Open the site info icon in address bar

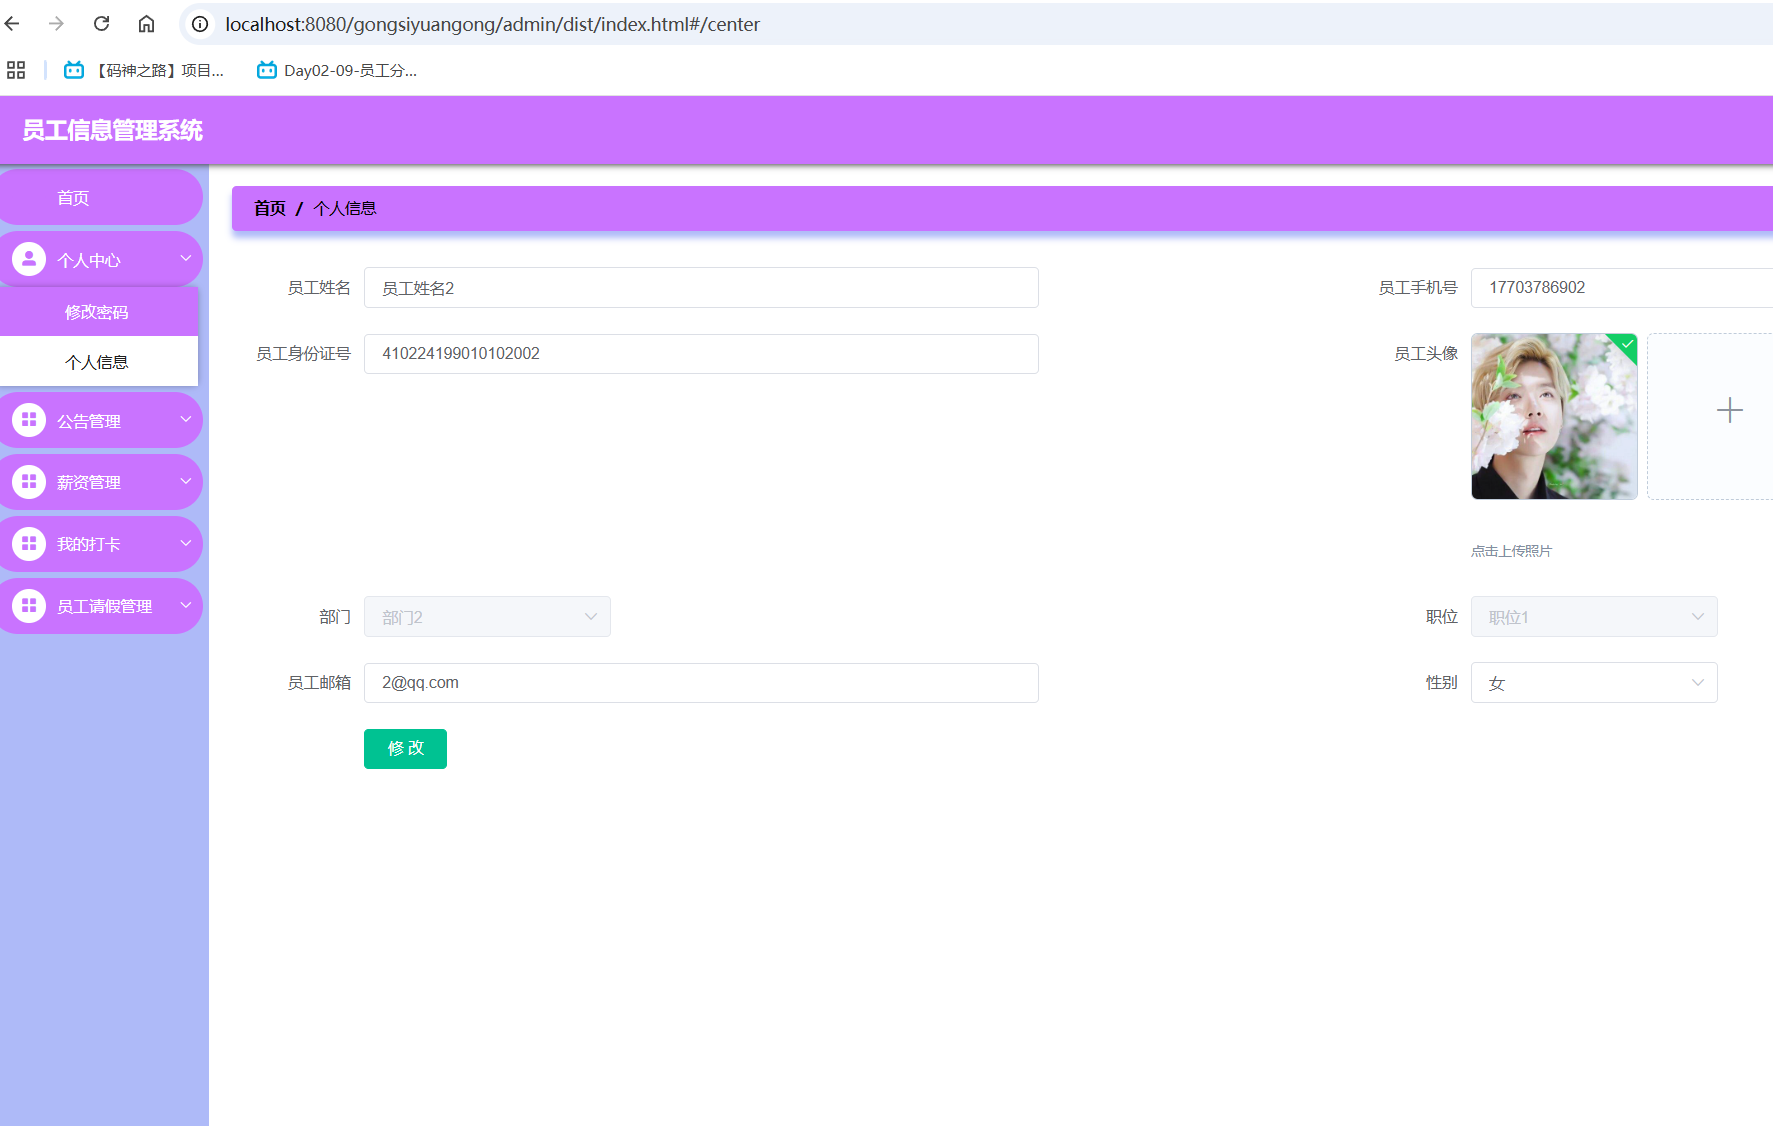click(200, 24)
